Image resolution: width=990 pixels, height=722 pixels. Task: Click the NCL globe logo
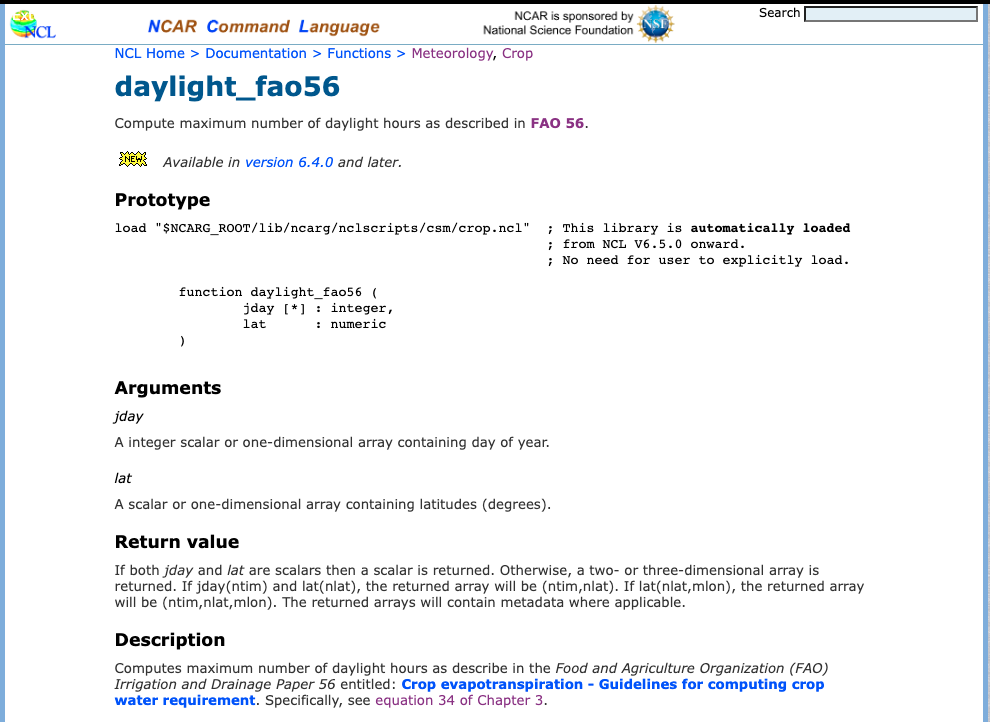coord(33,25)
